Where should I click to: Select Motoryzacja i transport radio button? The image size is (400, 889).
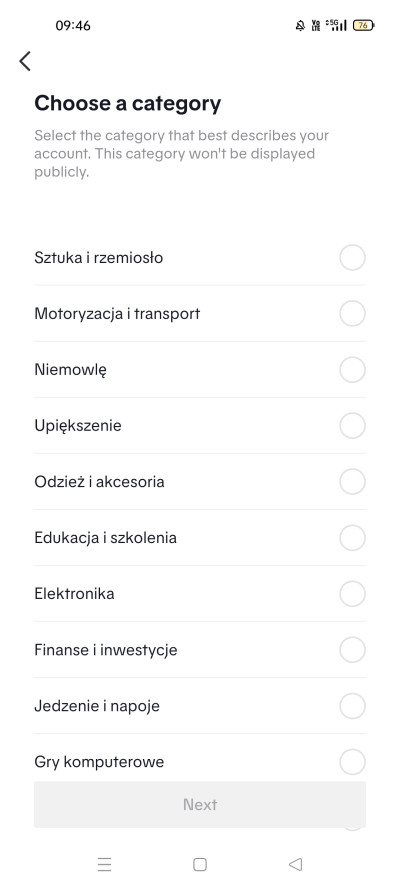352,314
